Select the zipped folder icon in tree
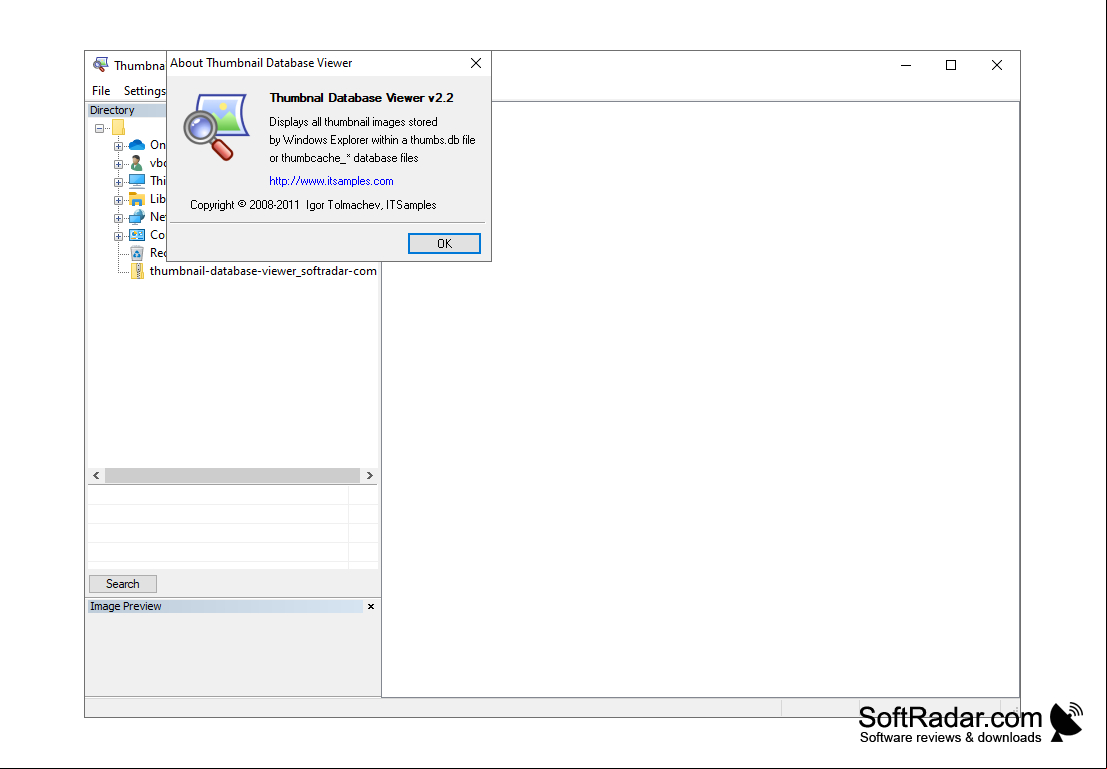Viewport: 1107px width, 769px height. click(x=137, y=271)
